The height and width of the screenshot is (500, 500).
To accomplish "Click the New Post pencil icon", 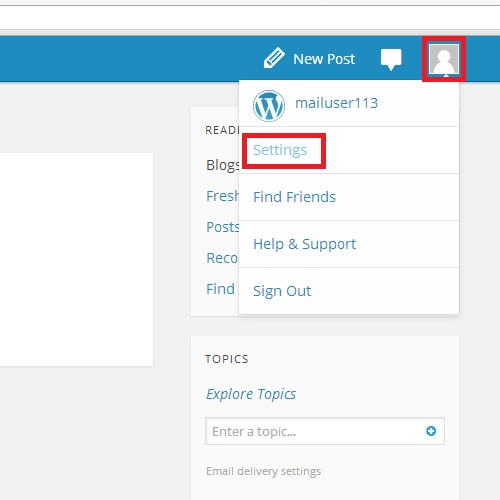I will [x=274, y=58].
